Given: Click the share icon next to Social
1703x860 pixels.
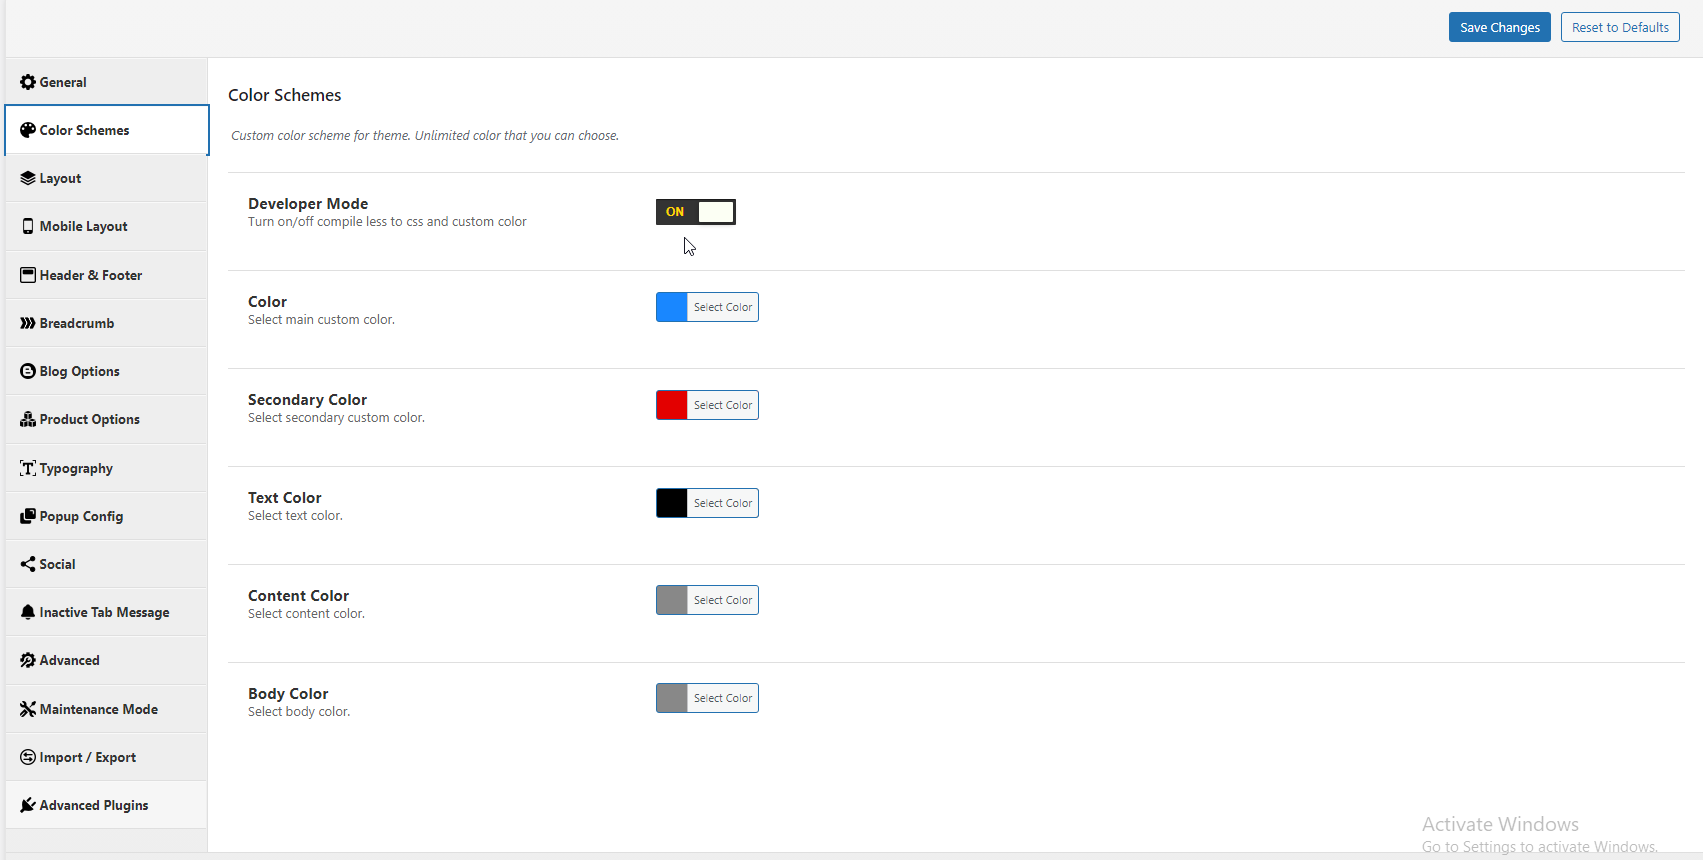Looking at the screenshot, I should (x=28, y=564).
